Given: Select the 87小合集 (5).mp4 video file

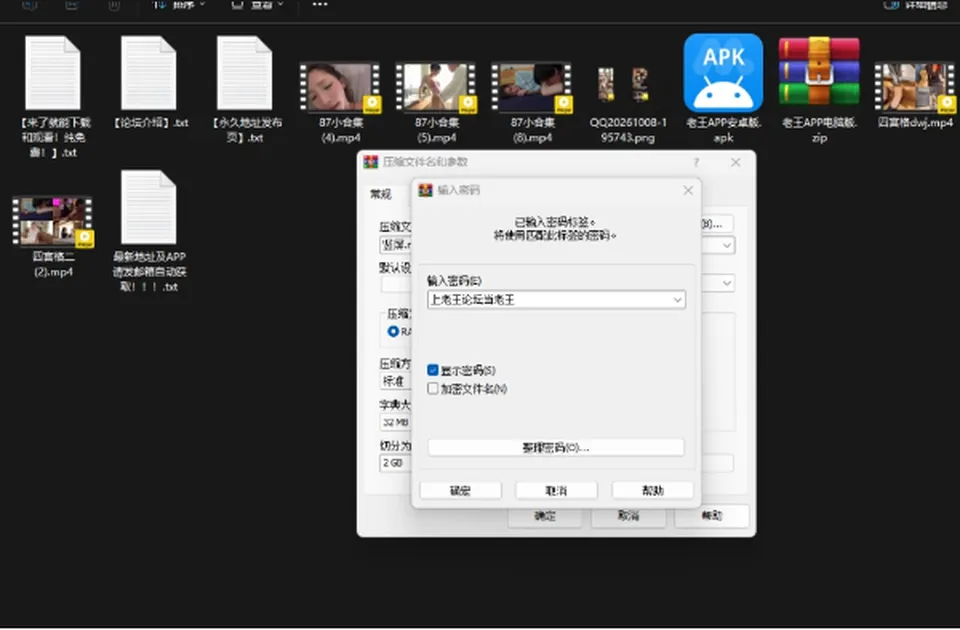Looking at the screenshot, I should [x=436, y=88].
